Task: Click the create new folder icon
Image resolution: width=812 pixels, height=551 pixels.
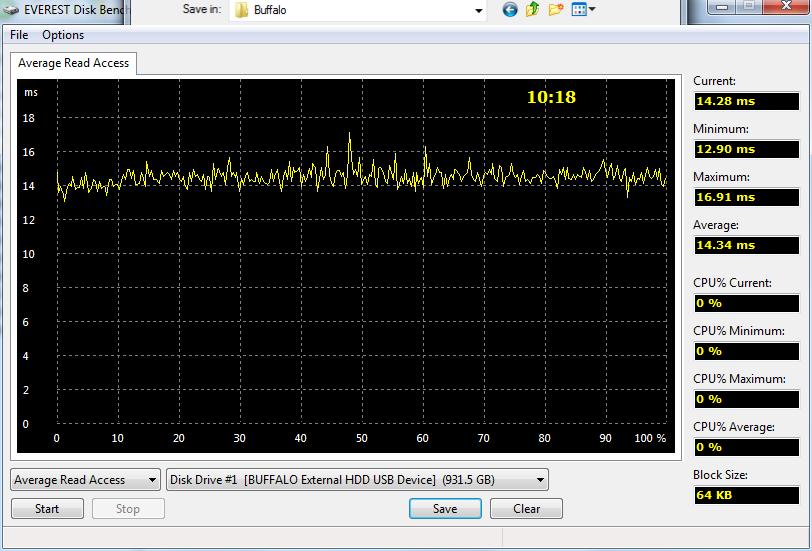Action: coord(555,10)
